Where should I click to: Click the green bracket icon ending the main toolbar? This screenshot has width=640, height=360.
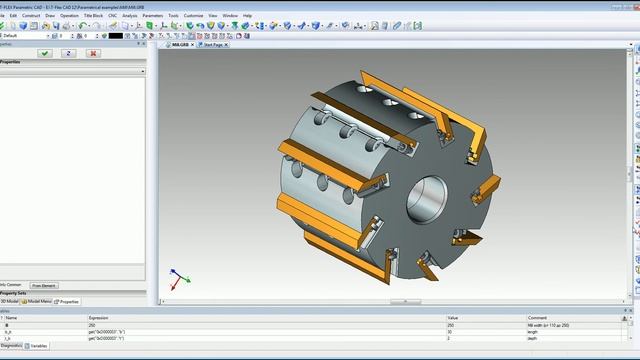pos(418,26)
